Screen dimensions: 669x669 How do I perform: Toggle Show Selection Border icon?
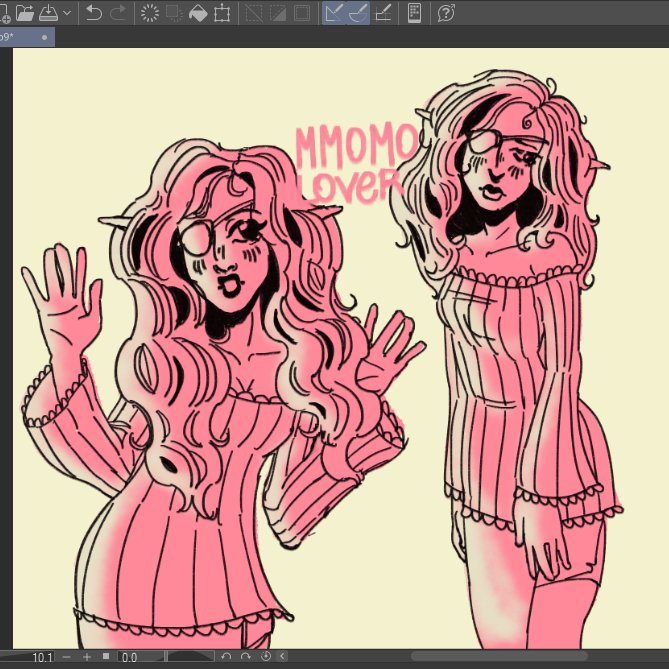coord(302,13)
